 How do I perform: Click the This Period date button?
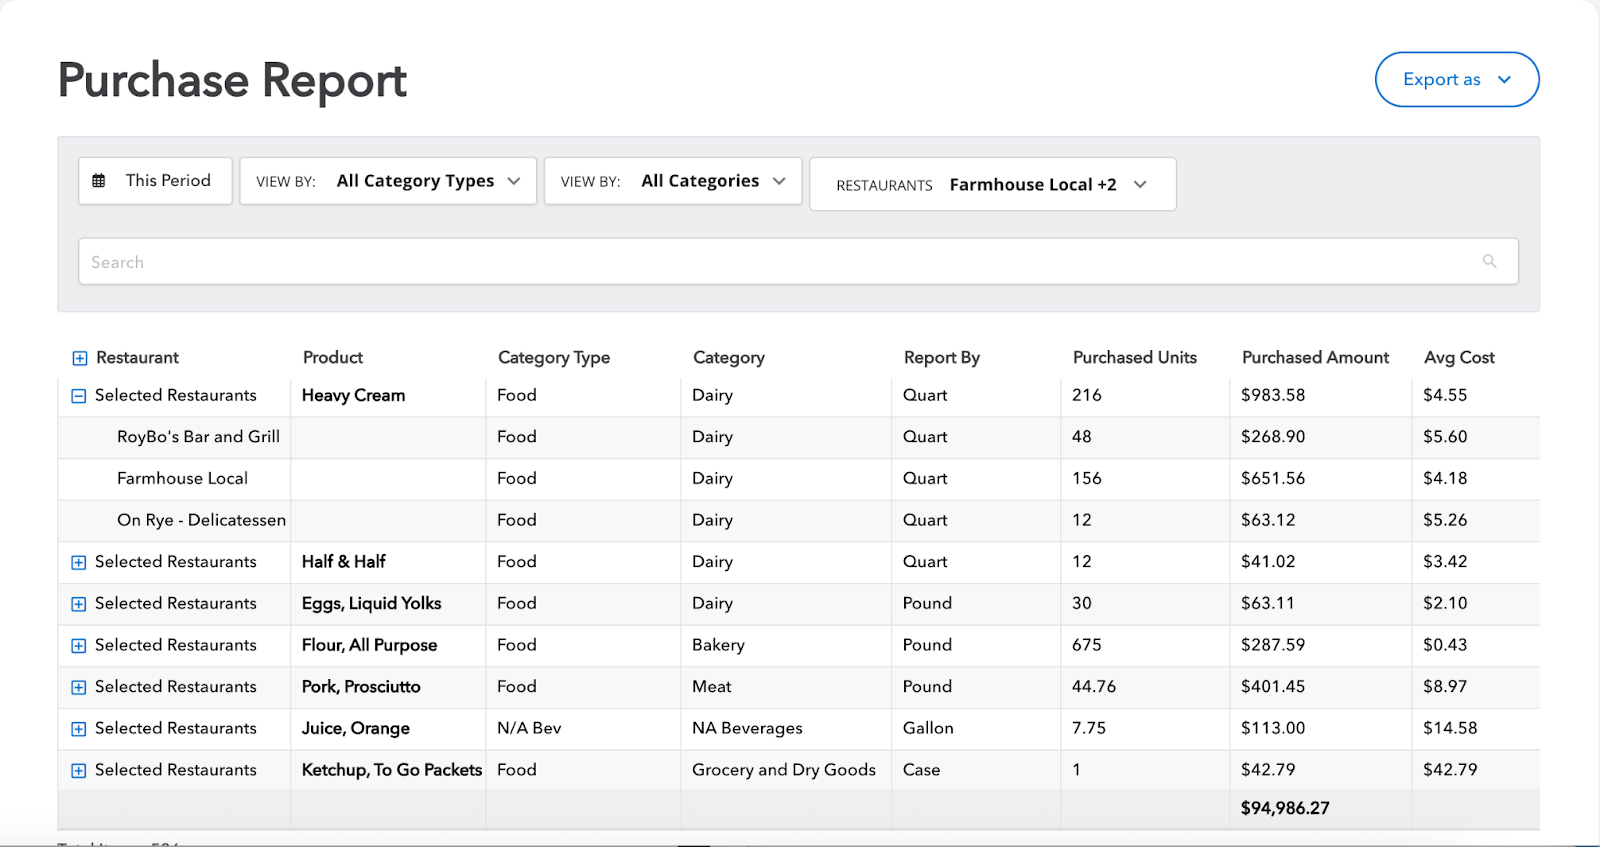pyautogui.click(x=156, y=181)
